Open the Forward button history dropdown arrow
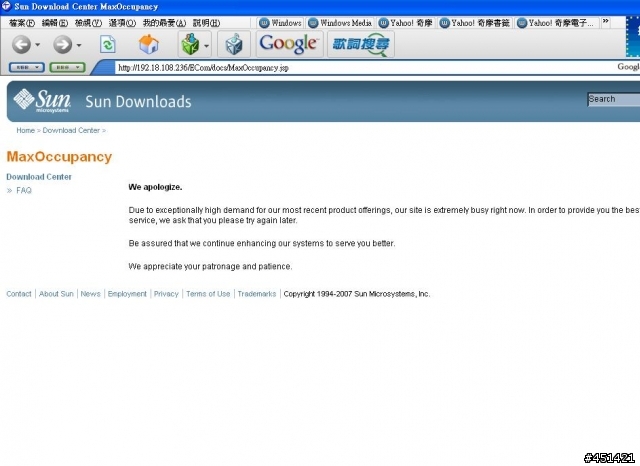 79,45
